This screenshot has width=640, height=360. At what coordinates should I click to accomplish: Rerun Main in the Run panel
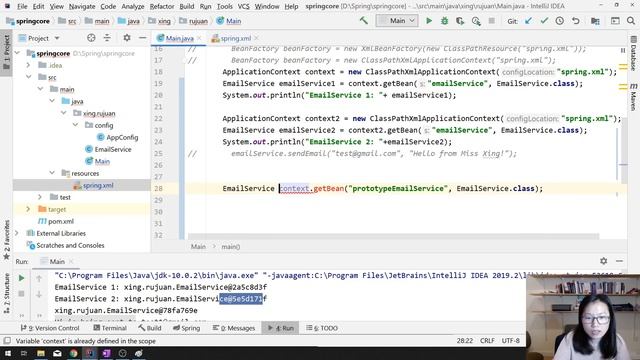(x=21, y=278)
